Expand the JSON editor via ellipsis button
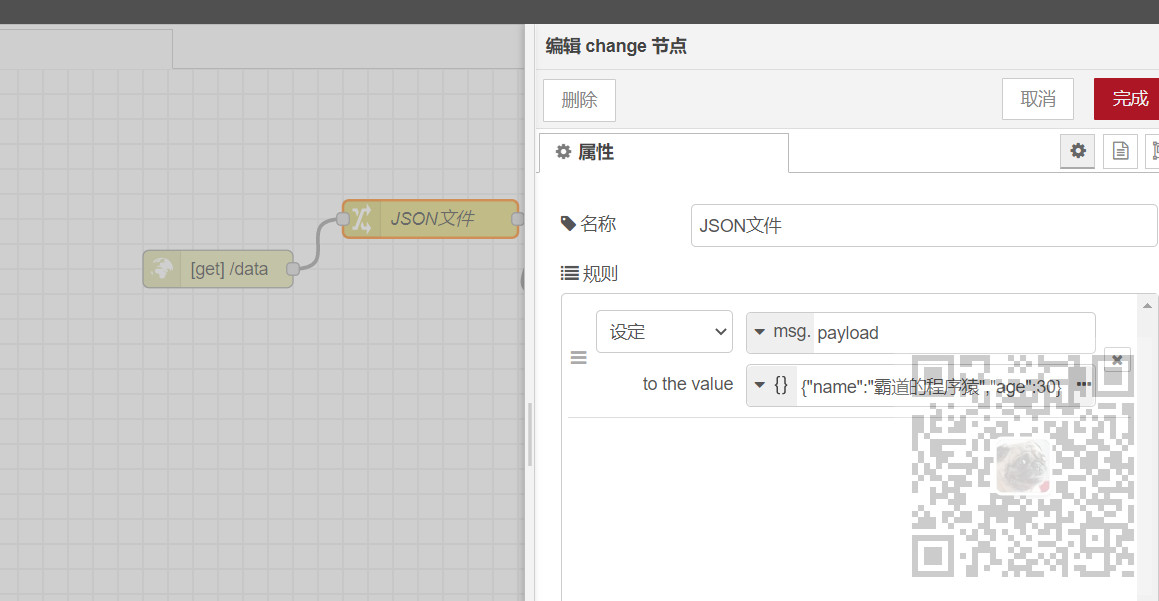This screenshot has height=601, width=1159. coord(1083,384)
